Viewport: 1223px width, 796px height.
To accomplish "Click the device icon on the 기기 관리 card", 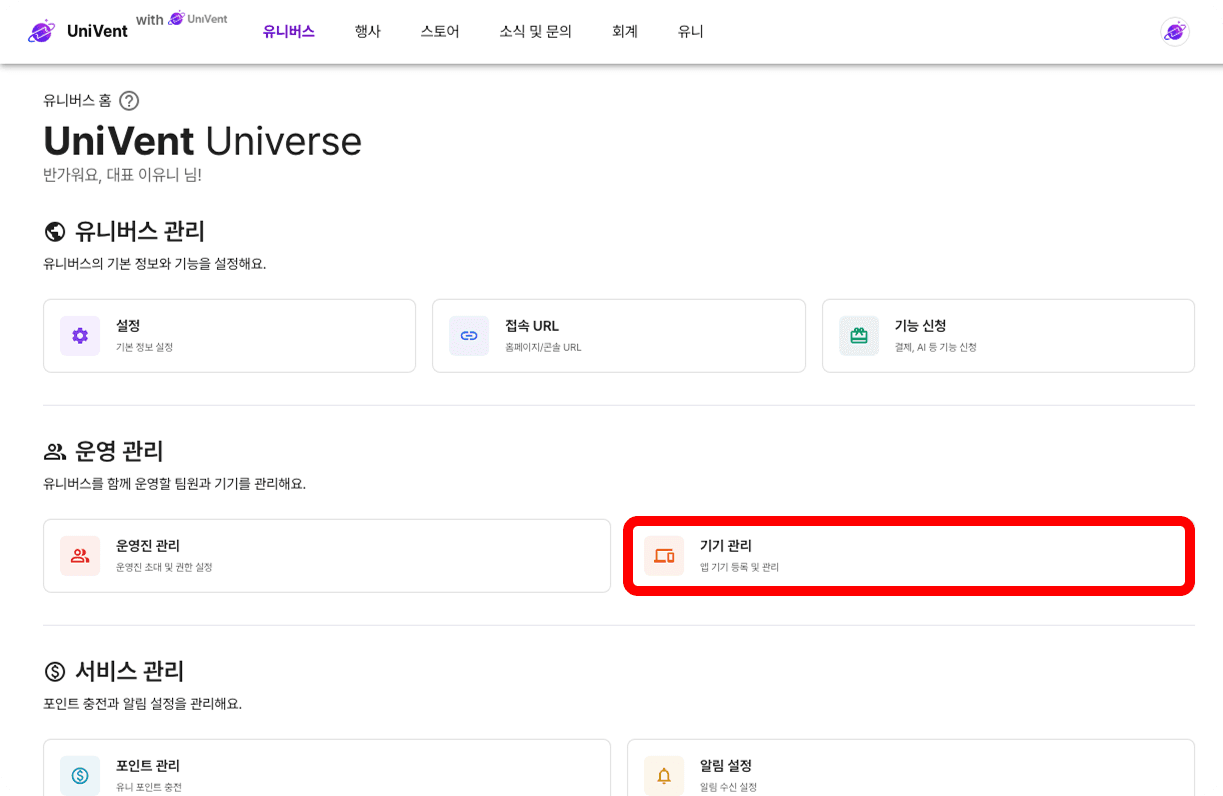I will click(x=663, y=556).
